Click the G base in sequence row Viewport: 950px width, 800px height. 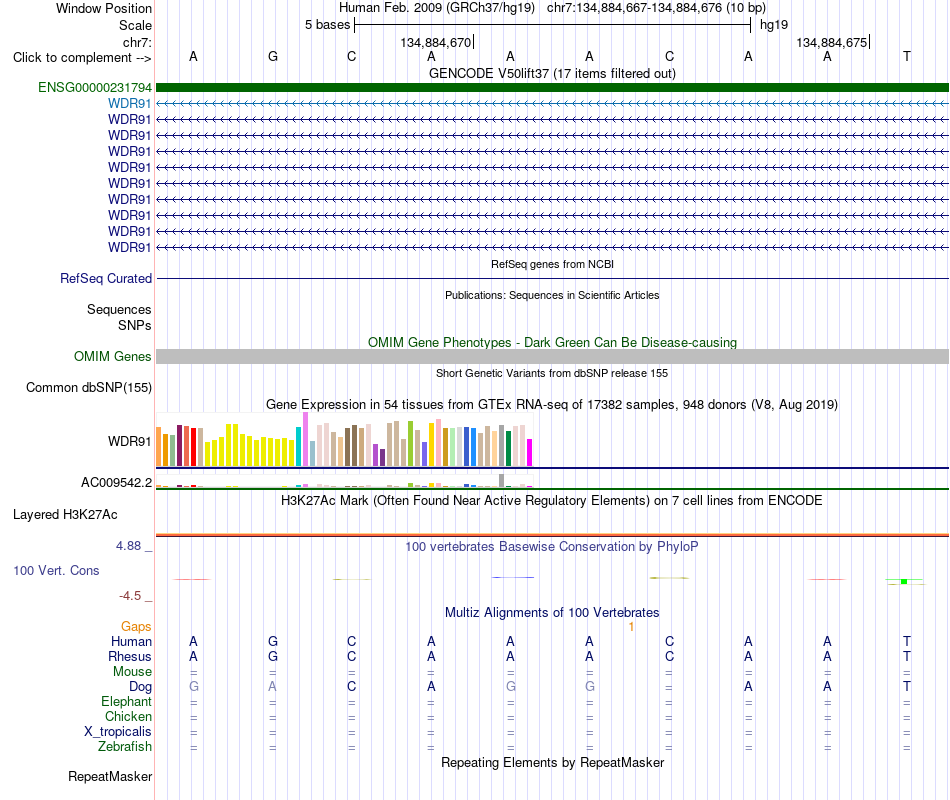[273, 56]
